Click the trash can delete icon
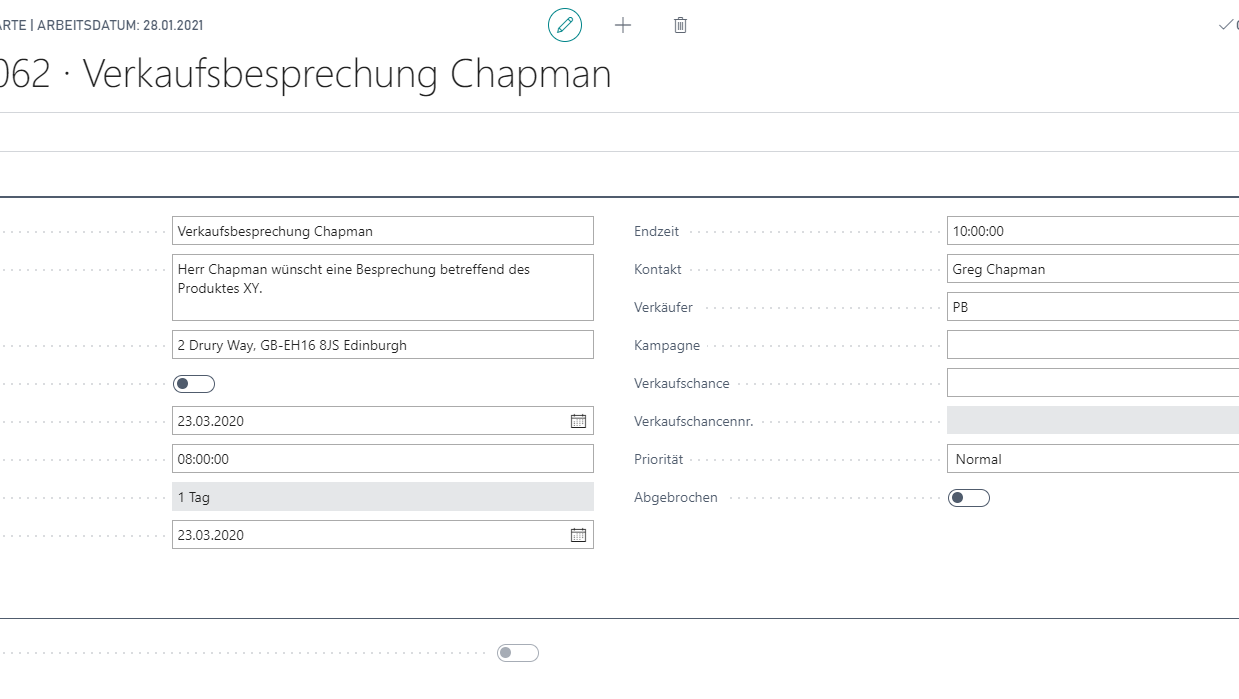Image resolution: width=1239 pixels, height=699 pixels. [680, 25]
